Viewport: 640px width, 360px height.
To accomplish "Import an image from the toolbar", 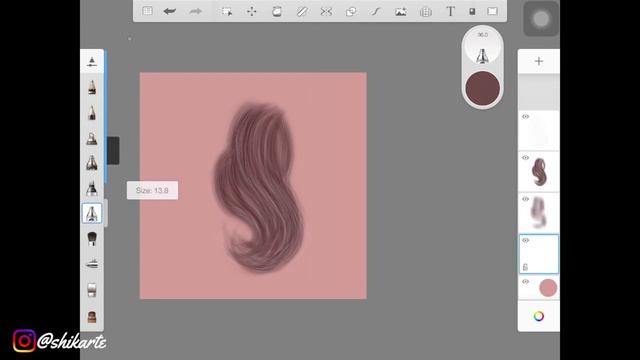I will [401, 11].
